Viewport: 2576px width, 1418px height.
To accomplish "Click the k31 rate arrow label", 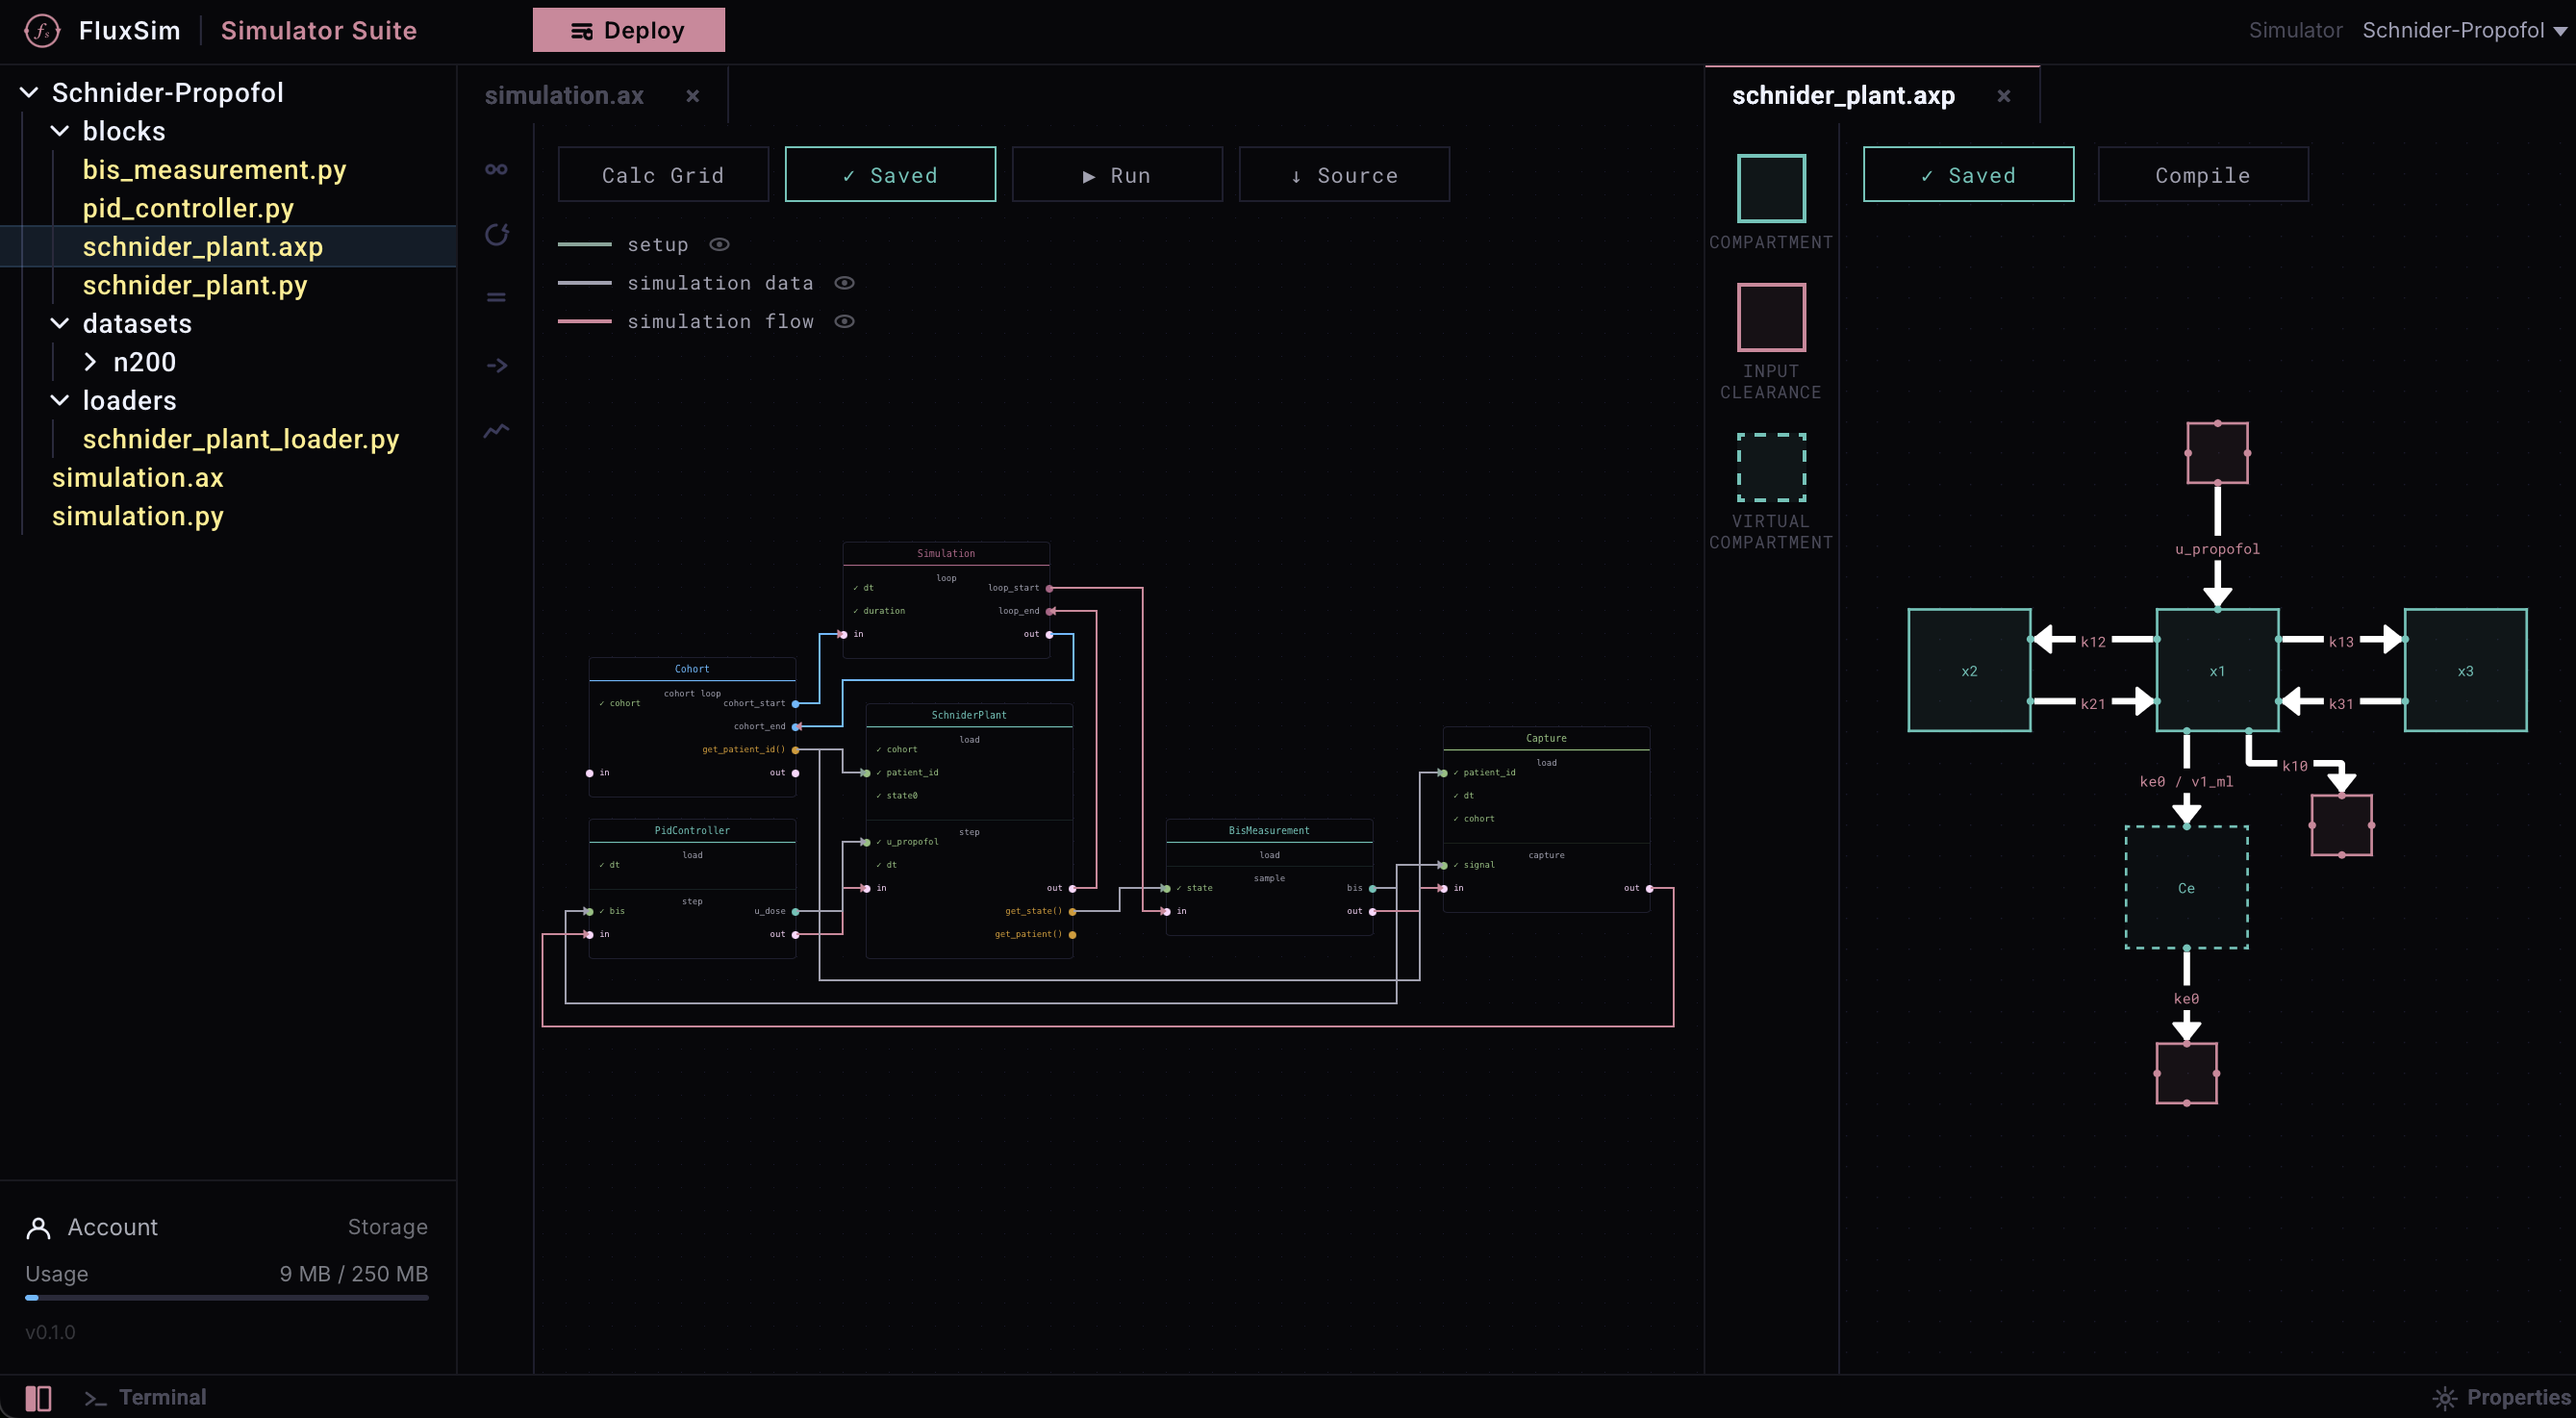I will pyautogui.click(x=2341, y=704).
